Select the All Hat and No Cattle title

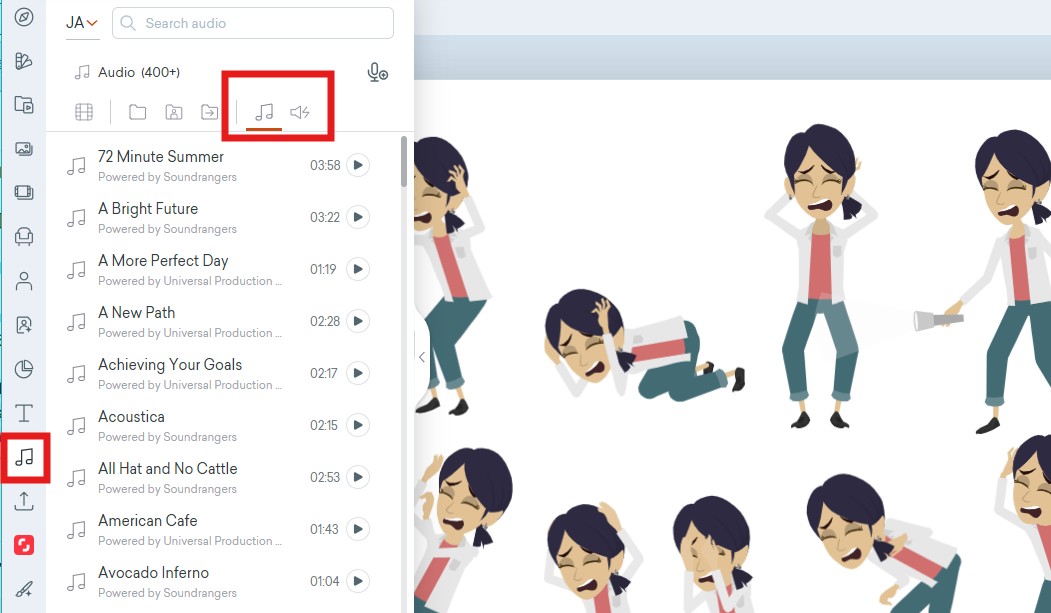(168, 469)
